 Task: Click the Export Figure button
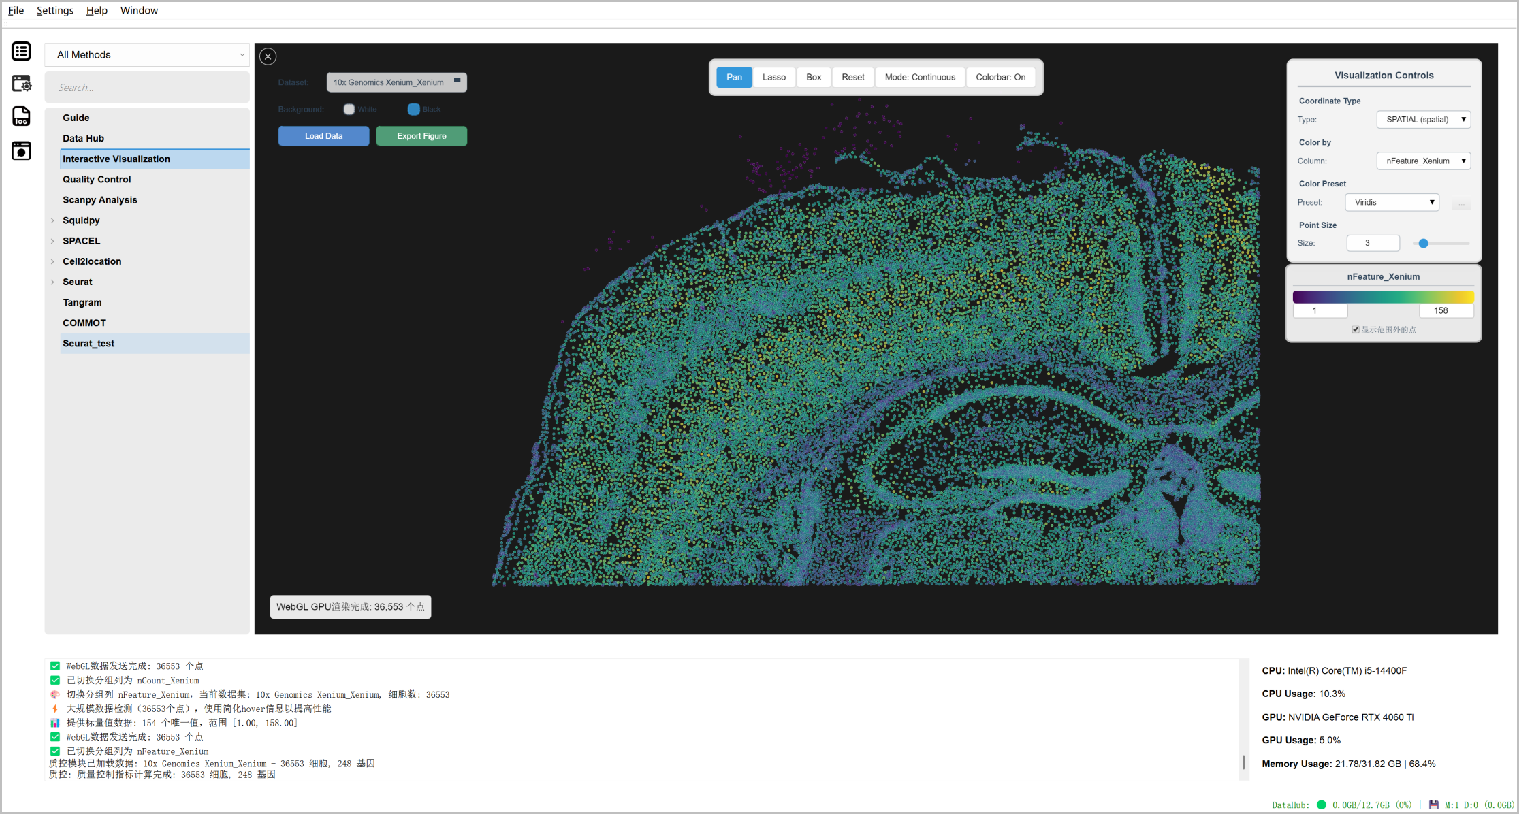point(421,136)
